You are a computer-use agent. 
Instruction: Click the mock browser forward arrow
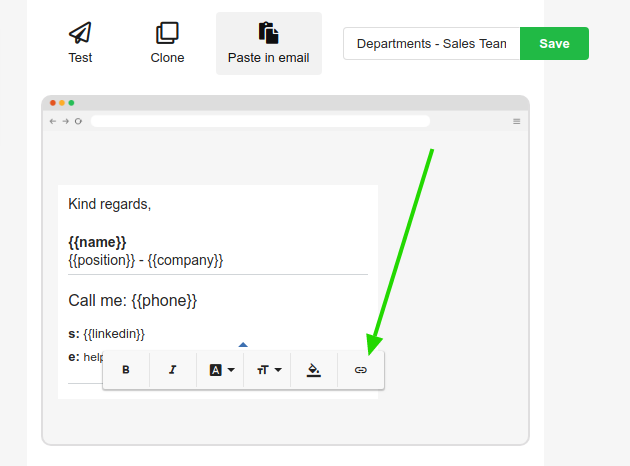click(65, 121)
